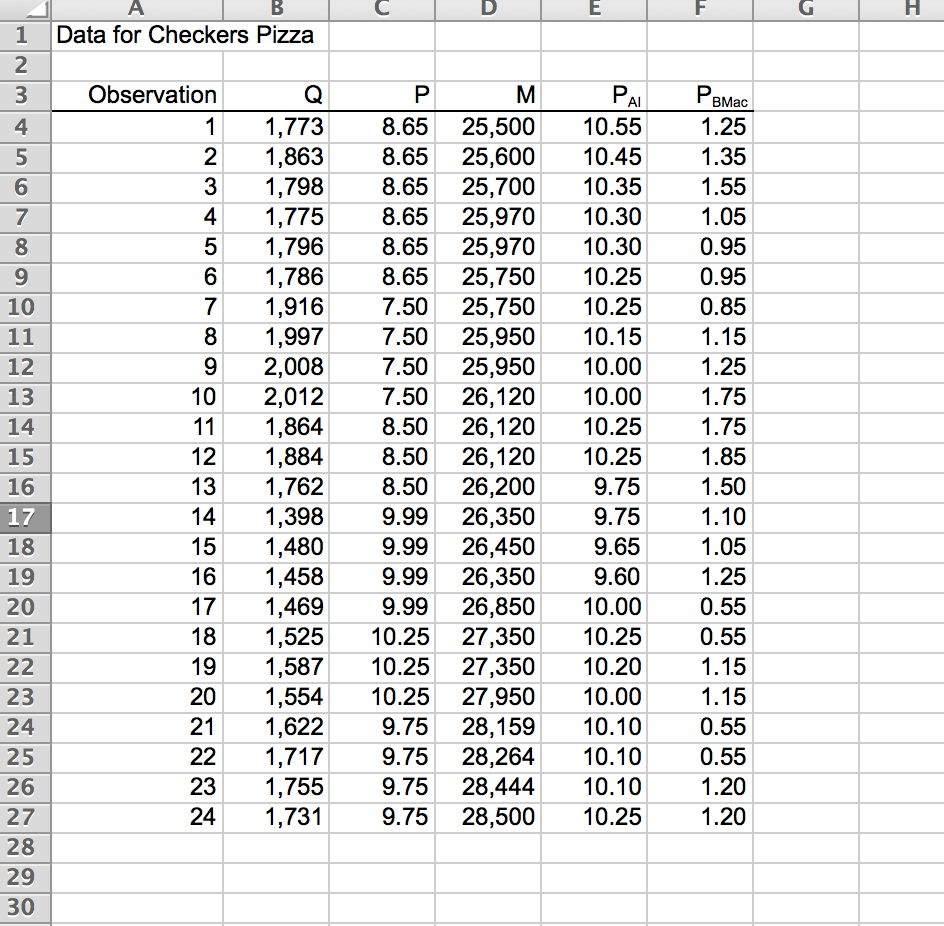Select the cell with value 2,012

[x=277, y=396]
